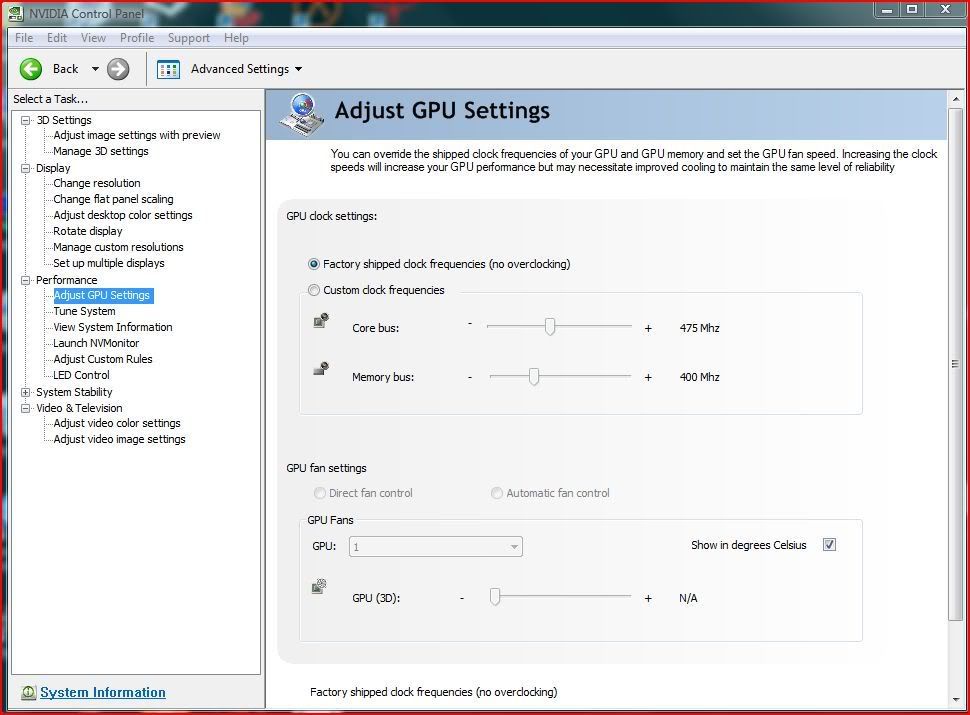Viewport: 970px width, 715px height.
Task: Open Change resolution task
Action: [x=97, y=183]
